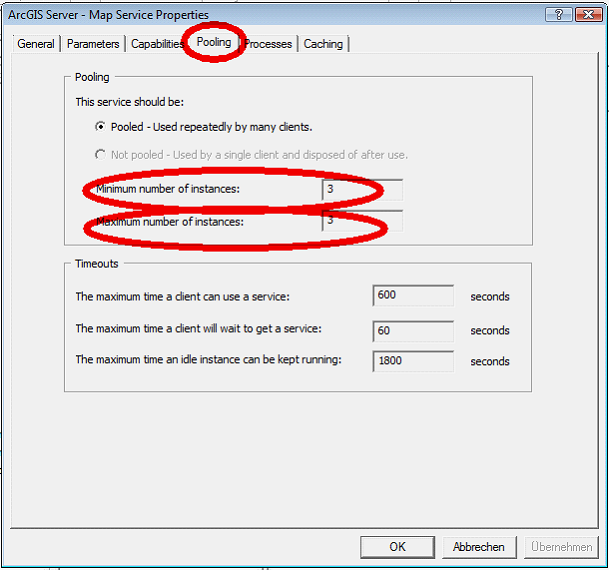Confirm with the OK button
The height and width of the screenshot is (570, 609).
point(397,547)
